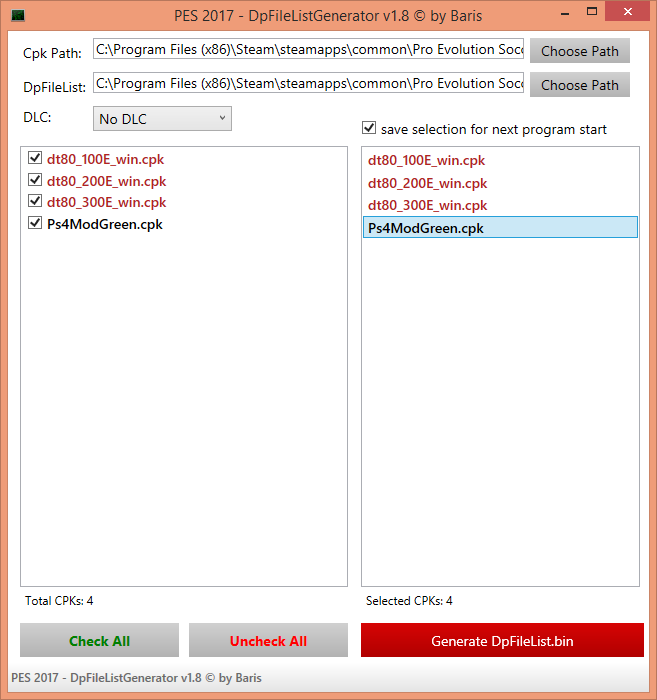Screen dimensions: 657x700
Task: Open the DLC dropdown showing No DLC
Action: point(162,119)
